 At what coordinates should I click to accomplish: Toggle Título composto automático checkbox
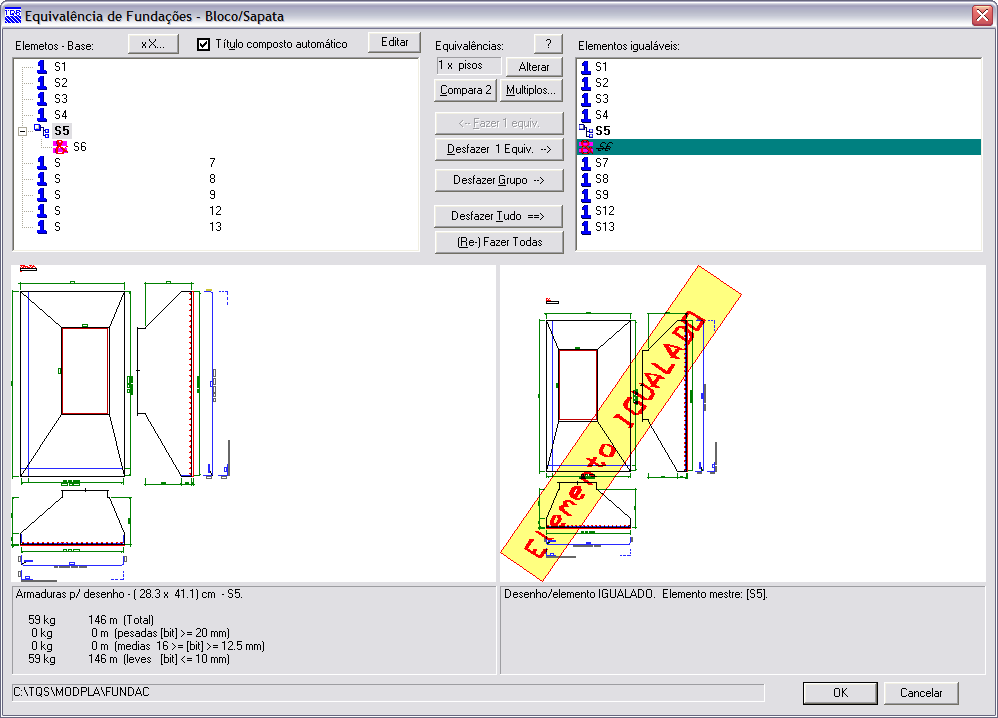coord(204,45)
